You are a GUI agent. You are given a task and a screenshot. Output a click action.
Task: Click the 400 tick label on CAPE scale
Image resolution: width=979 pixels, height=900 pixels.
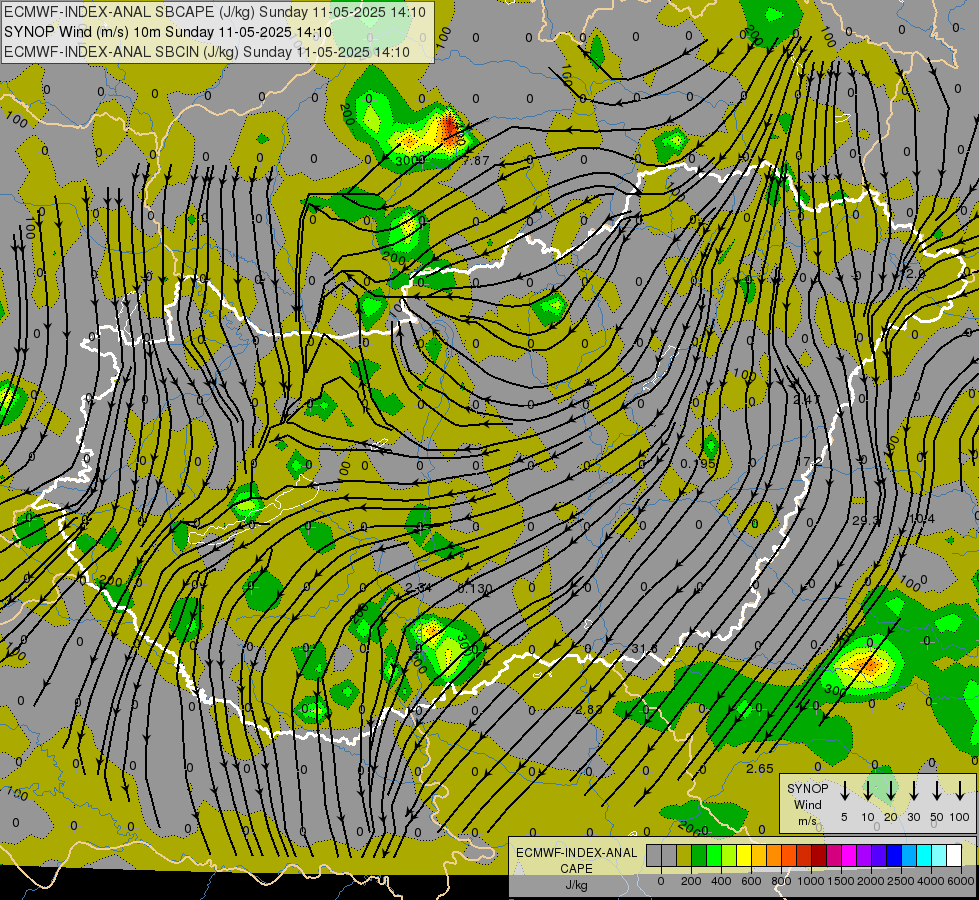point(721,881)
